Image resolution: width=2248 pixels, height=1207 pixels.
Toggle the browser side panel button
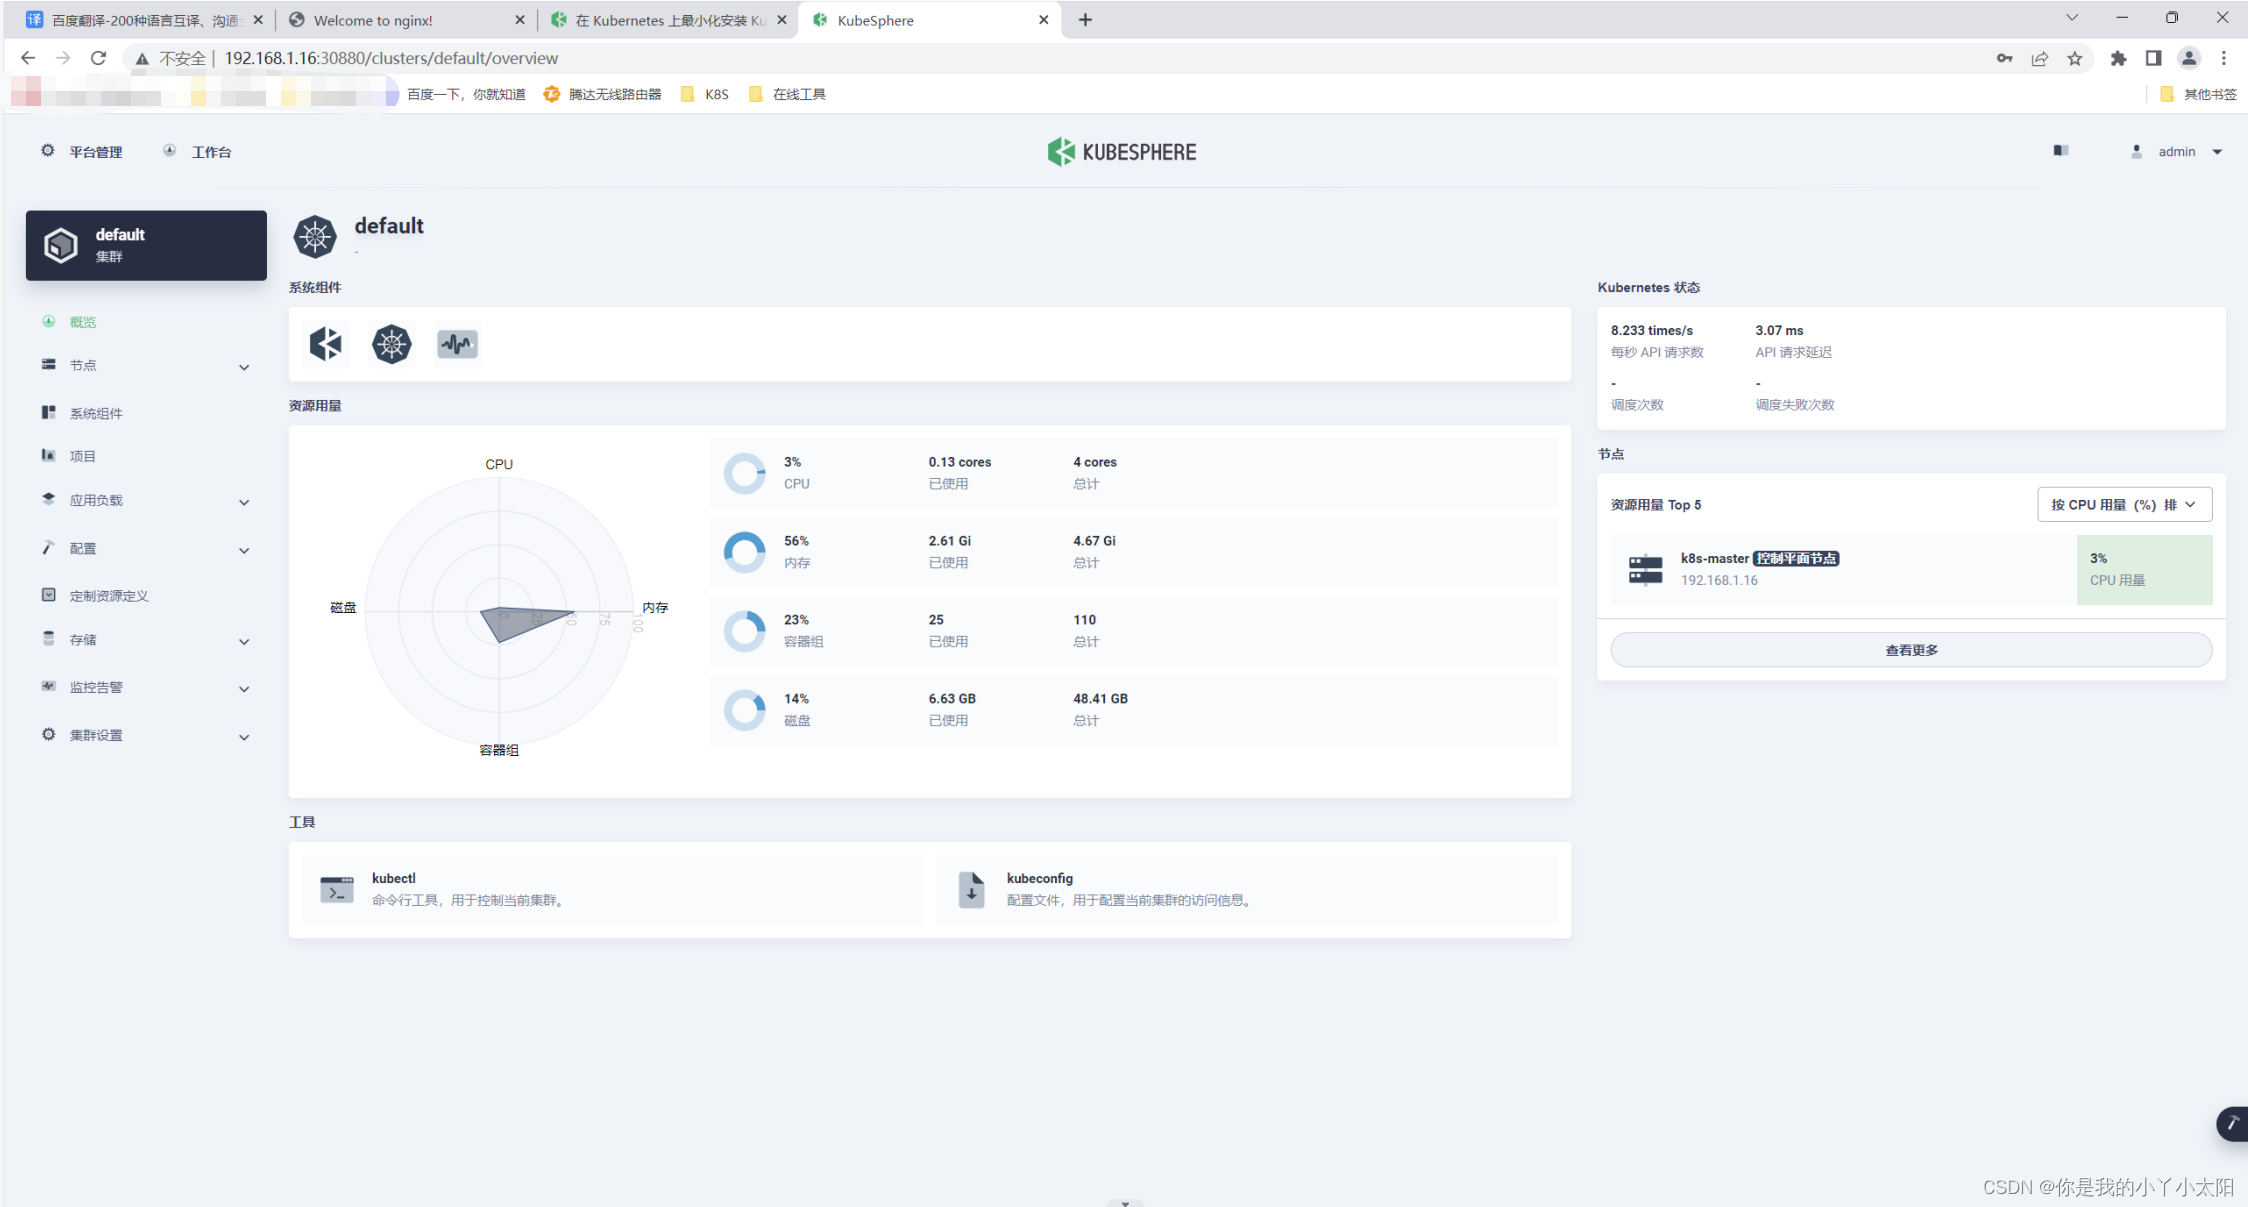pos(2153,58)
